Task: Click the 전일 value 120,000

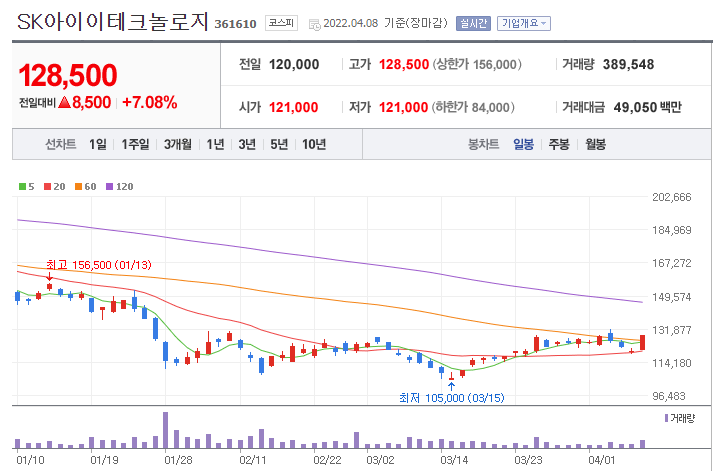Action: pos(294,65)
